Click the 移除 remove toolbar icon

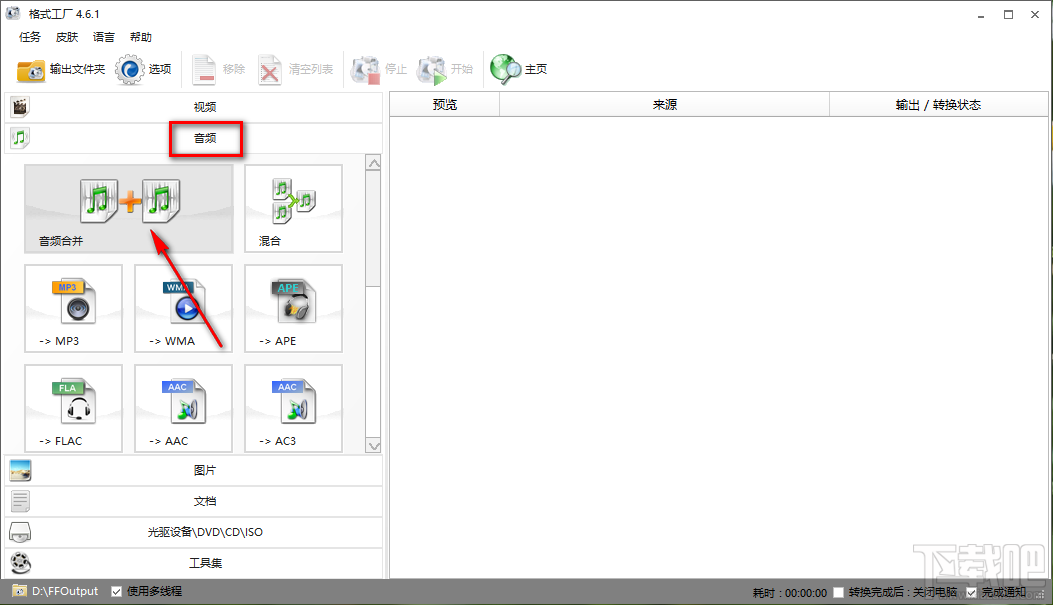[203, 70]
